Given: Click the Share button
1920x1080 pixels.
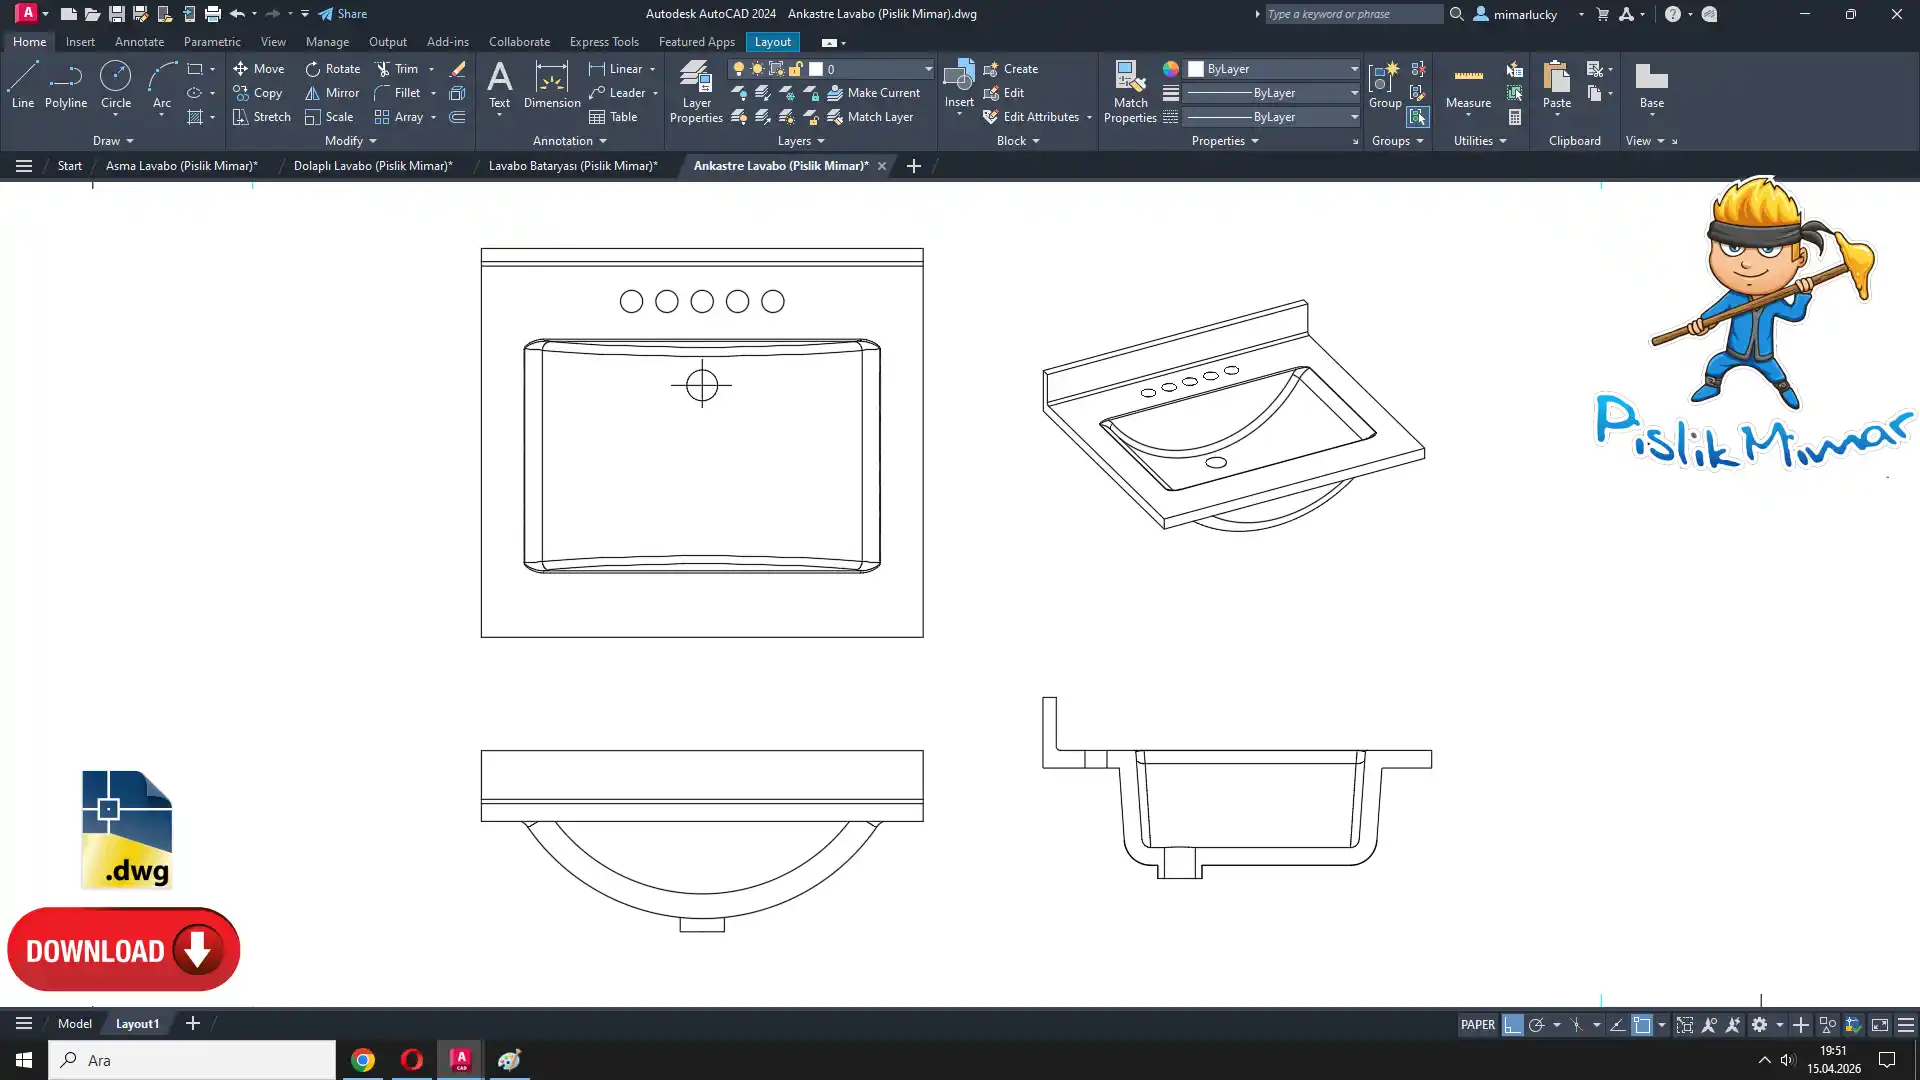Looking at the screenshot, I should click(343, 14).
